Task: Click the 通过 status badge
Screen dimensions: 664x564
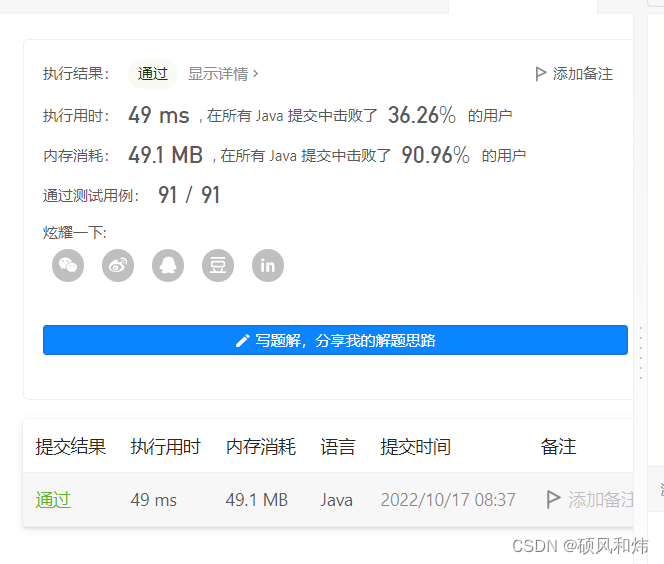Action: [152, 74]
